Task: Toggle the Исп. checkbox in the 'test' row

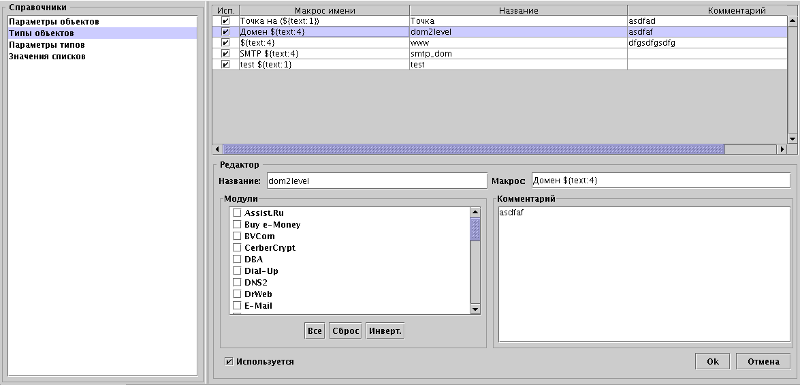Action: pyautogui.click(x=226, y=65)
